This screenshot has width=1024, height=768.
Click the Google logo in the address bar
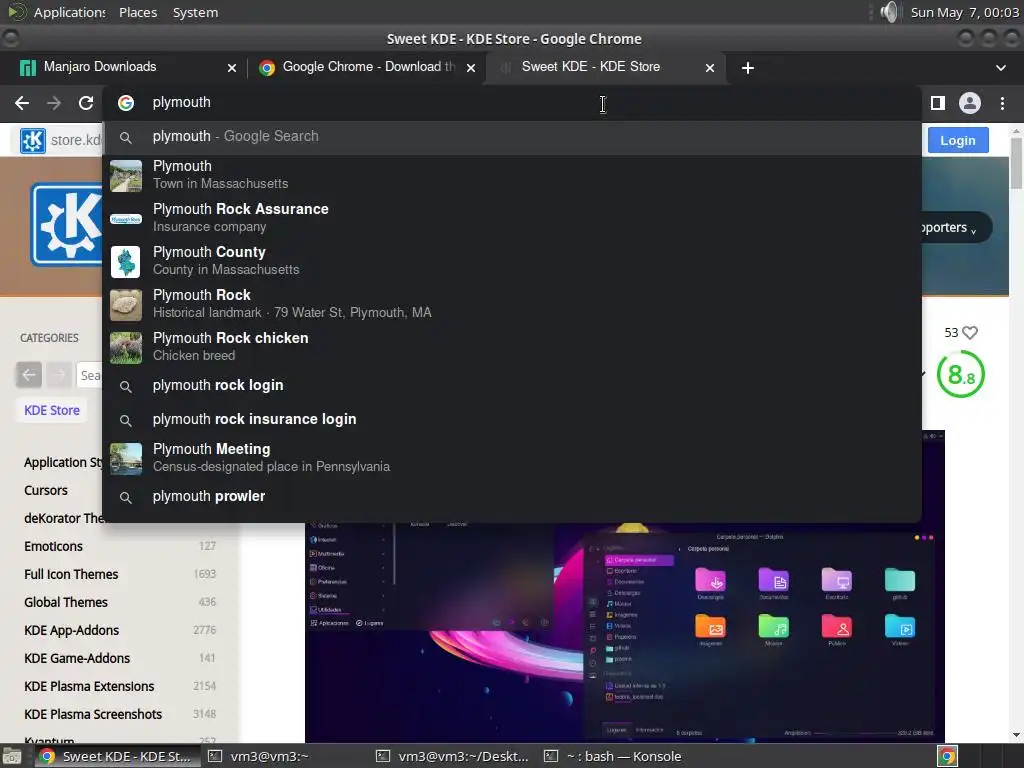pos(125,103)
